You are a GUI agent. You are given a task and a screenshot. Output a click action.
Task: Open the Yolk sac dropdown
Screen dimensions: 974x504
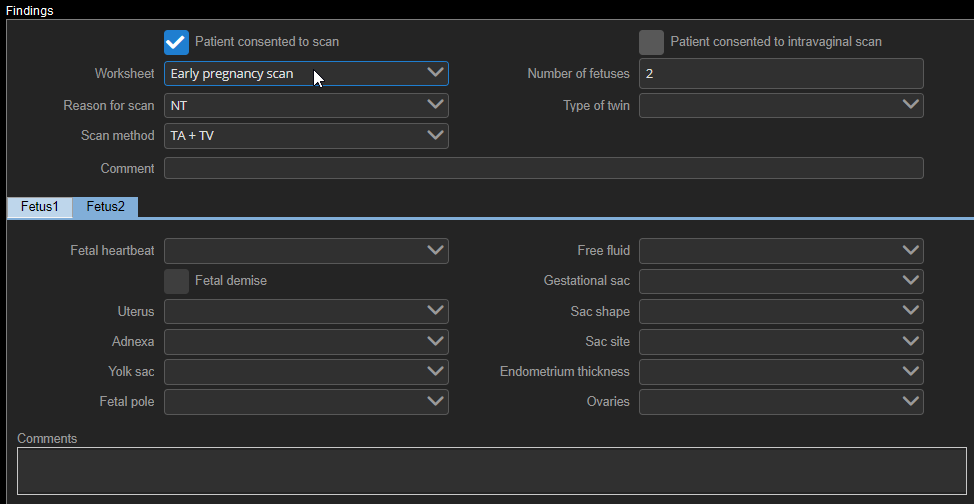306,372
